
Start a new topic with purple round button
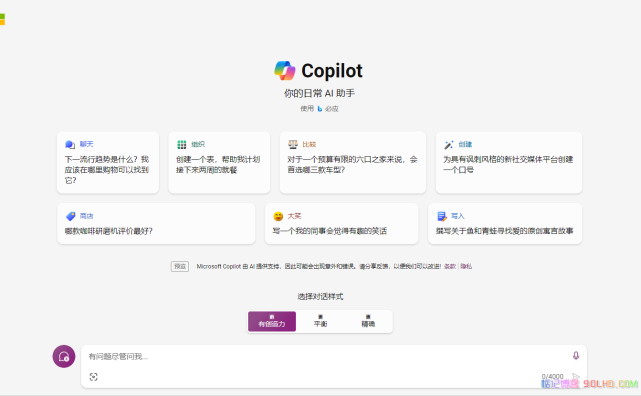click(64, 356)
